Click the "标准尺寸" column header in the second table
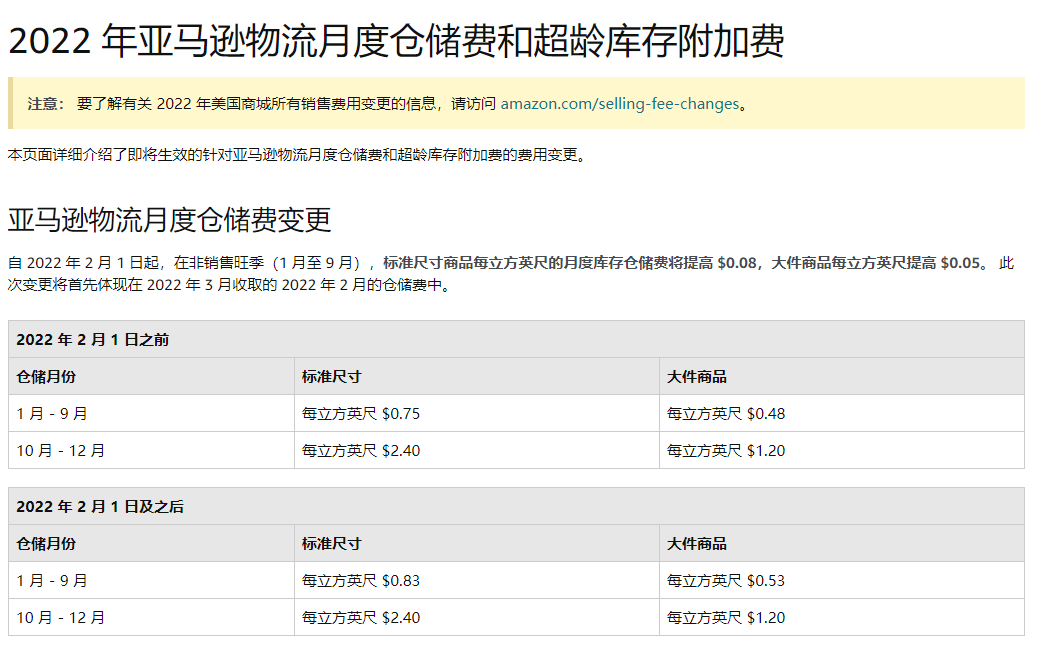 (331, 544)
